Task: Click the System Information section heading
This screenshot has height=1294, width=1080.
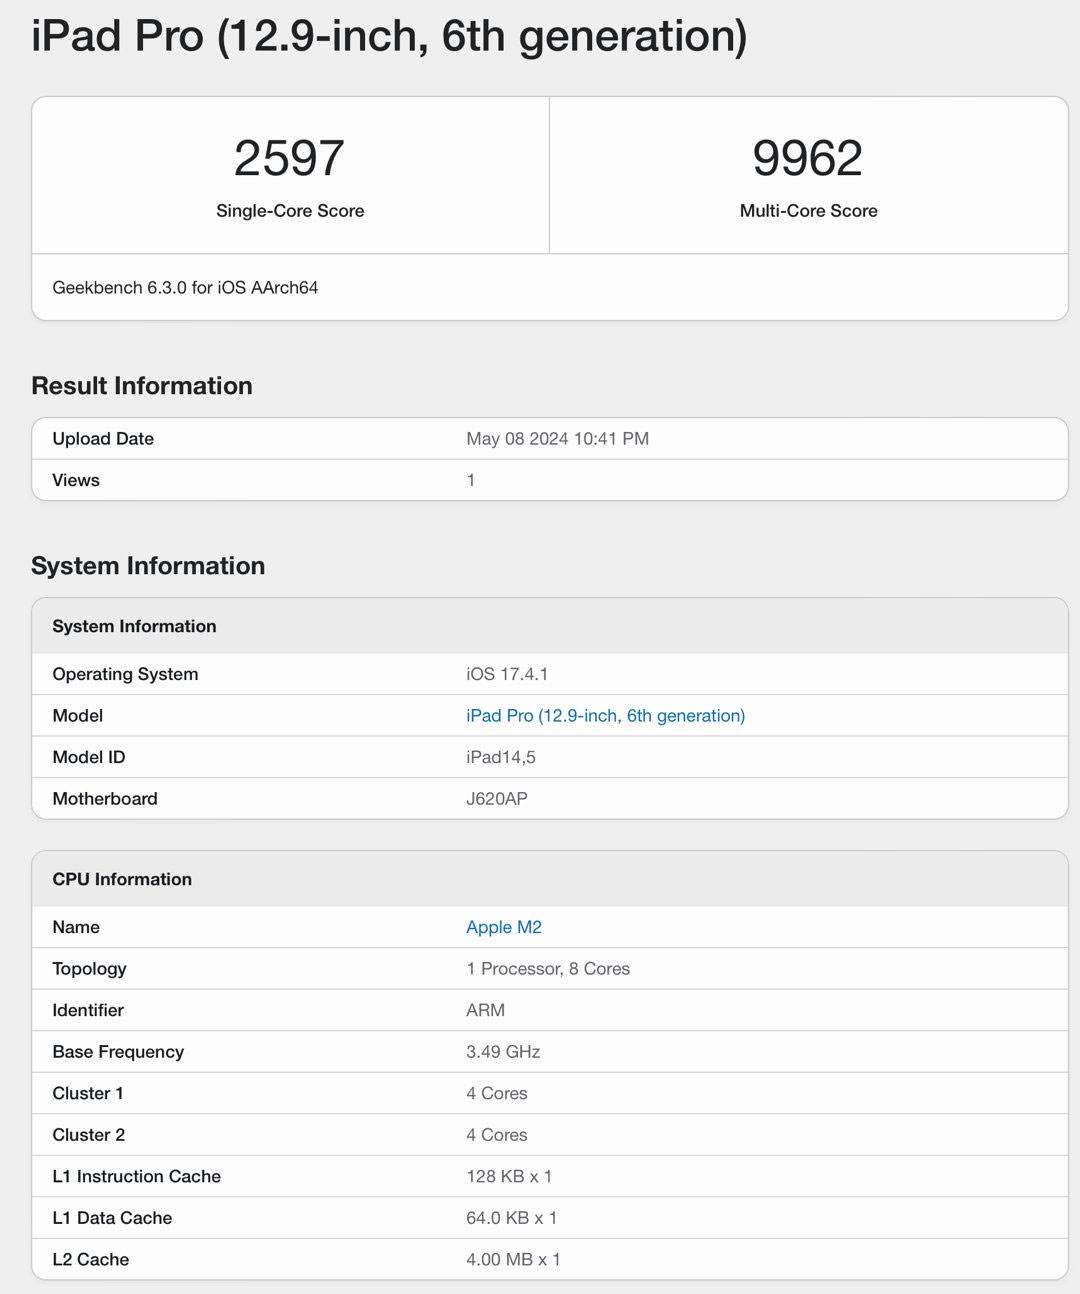Action: click(148, 566)
